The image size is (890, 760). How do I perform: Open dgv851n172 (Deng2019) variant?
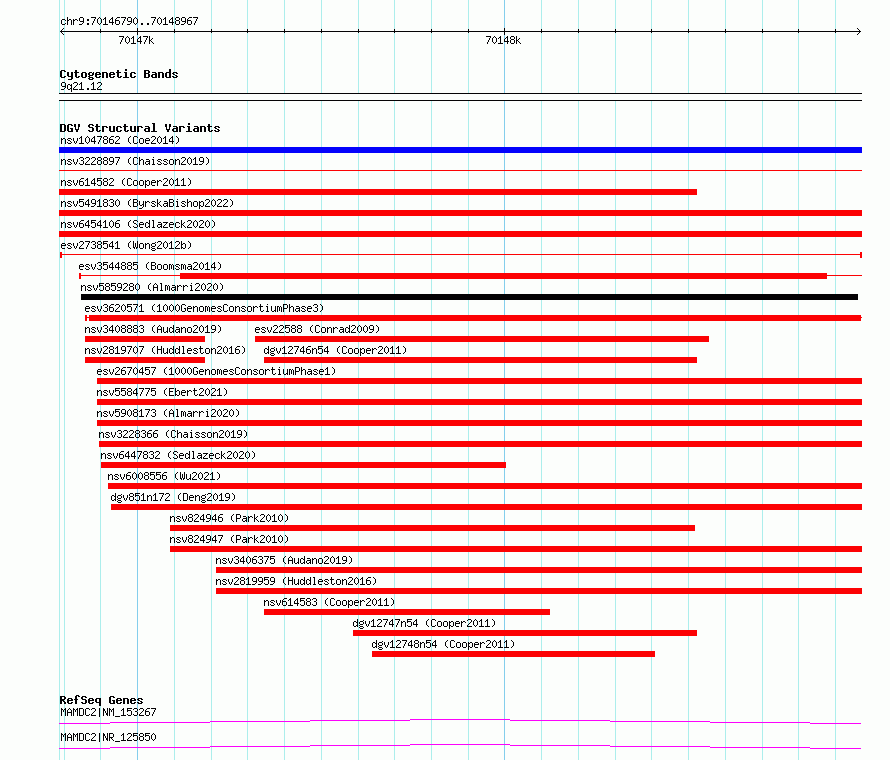click(x=173, y=497)
